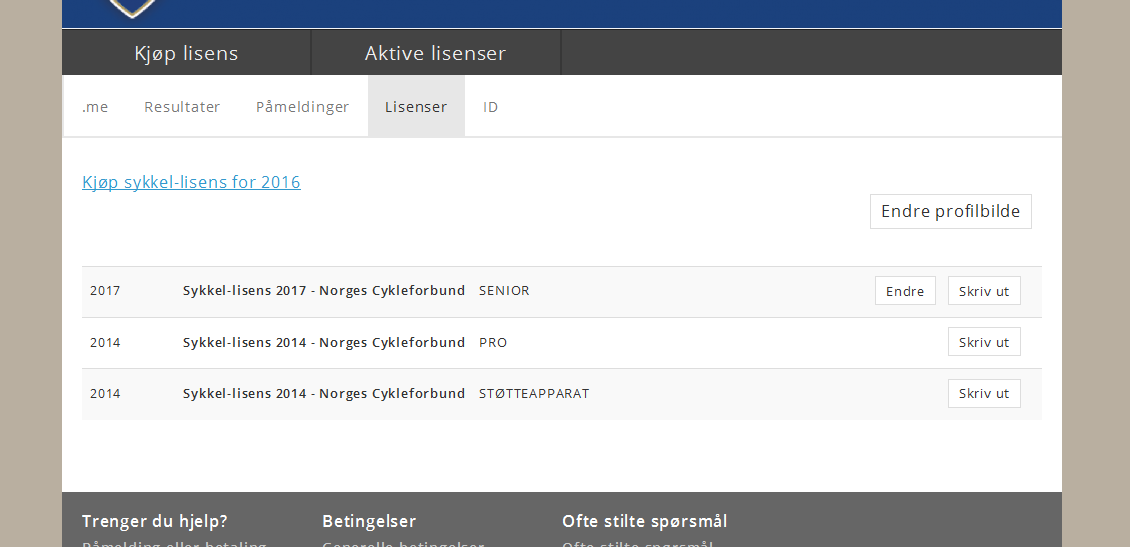1130x547 pixels.
Task: Follow the Kjøp sykkel-lisens for 2016 link
Action: pos(191,182)
